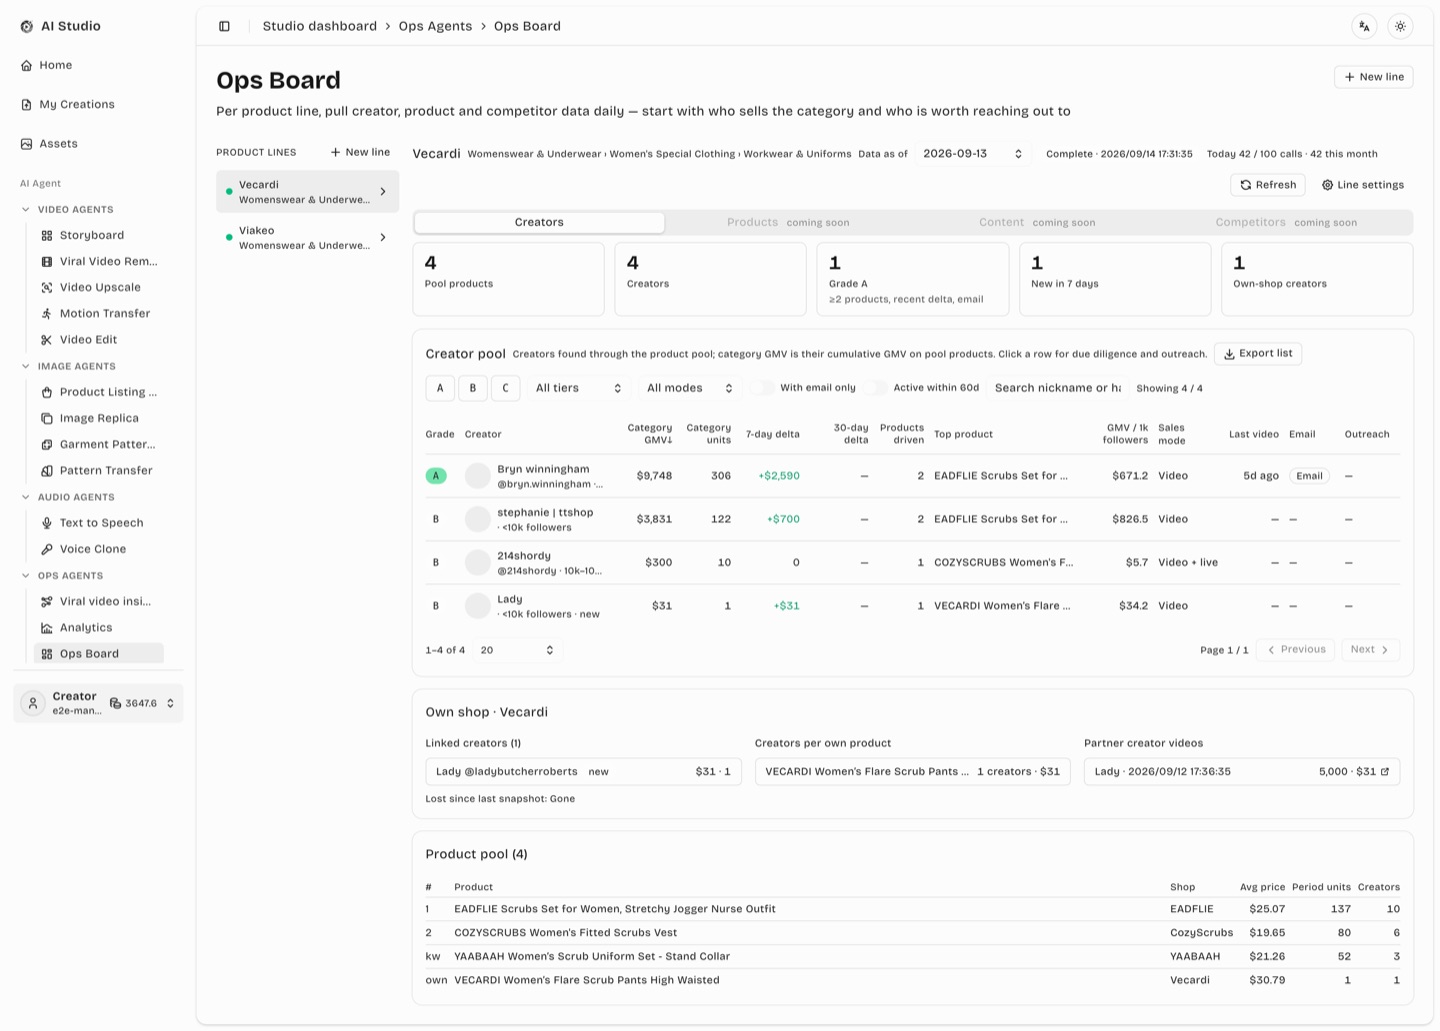This screenshot has width=1440, height=1031.
Task: Refresh the line data
Action: [1267, 185]
